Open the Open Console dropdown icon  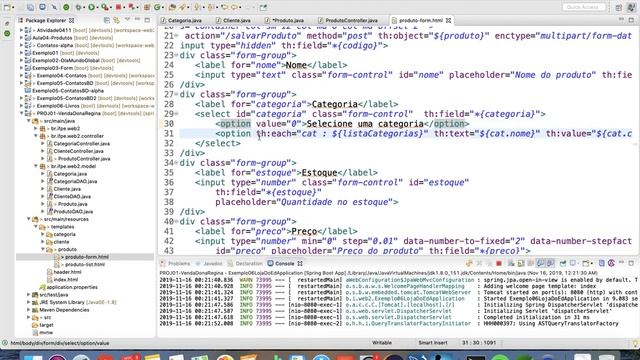pos(587,264)
